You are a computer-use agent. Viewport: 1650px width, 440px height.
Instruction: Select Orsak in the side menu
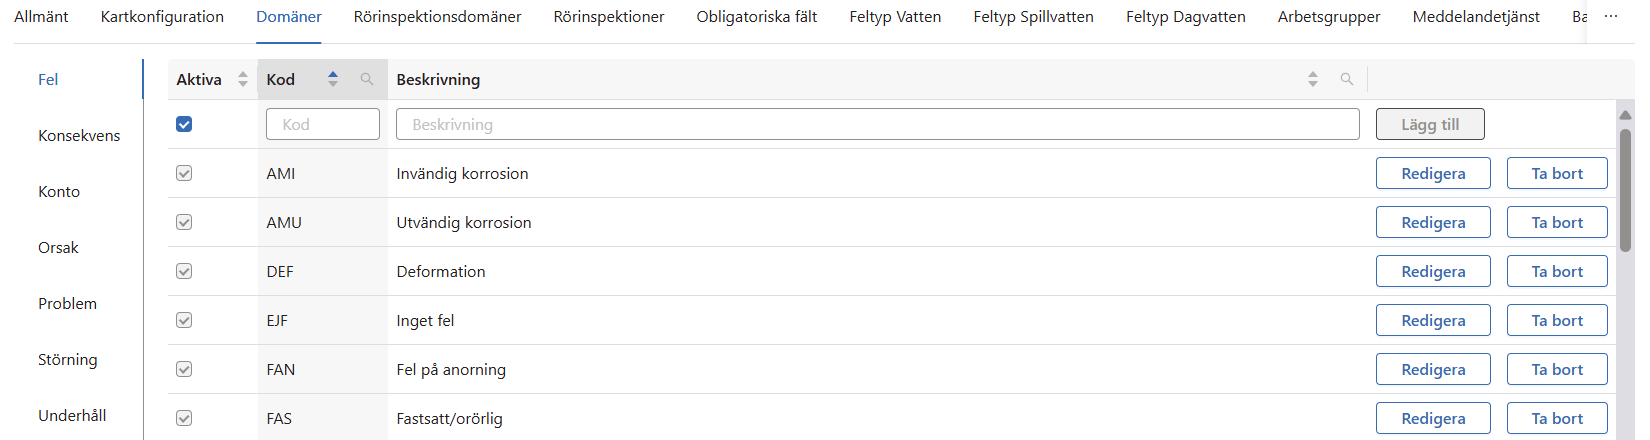[x=58, y=247]
